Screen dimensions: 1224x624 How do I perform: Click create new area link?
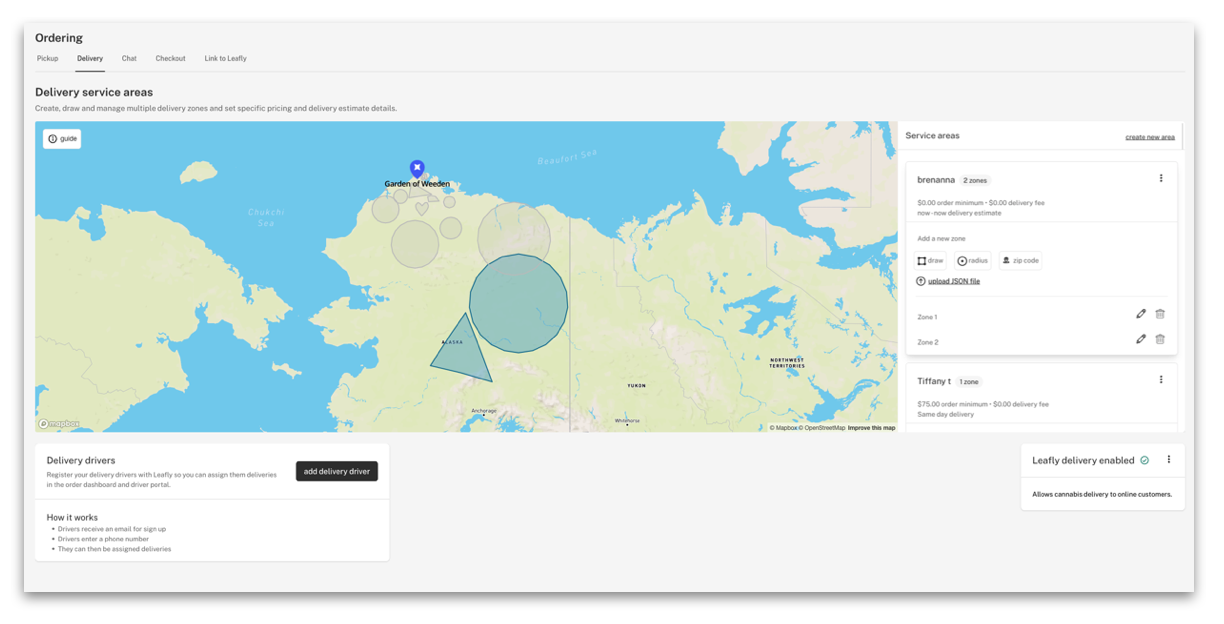pyautogui.click(x=1150, y=137)
